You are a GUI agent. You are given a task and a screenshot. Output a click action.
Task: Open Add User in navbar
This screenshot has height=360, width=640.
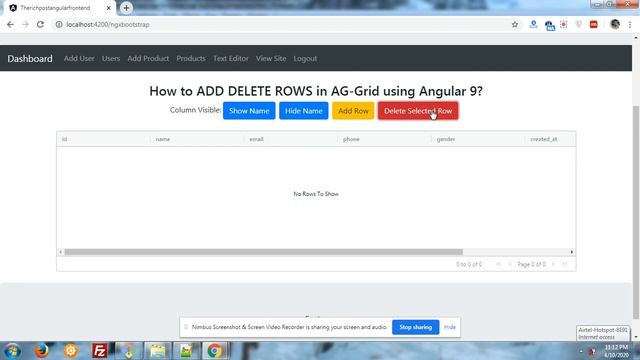[79, 58]
